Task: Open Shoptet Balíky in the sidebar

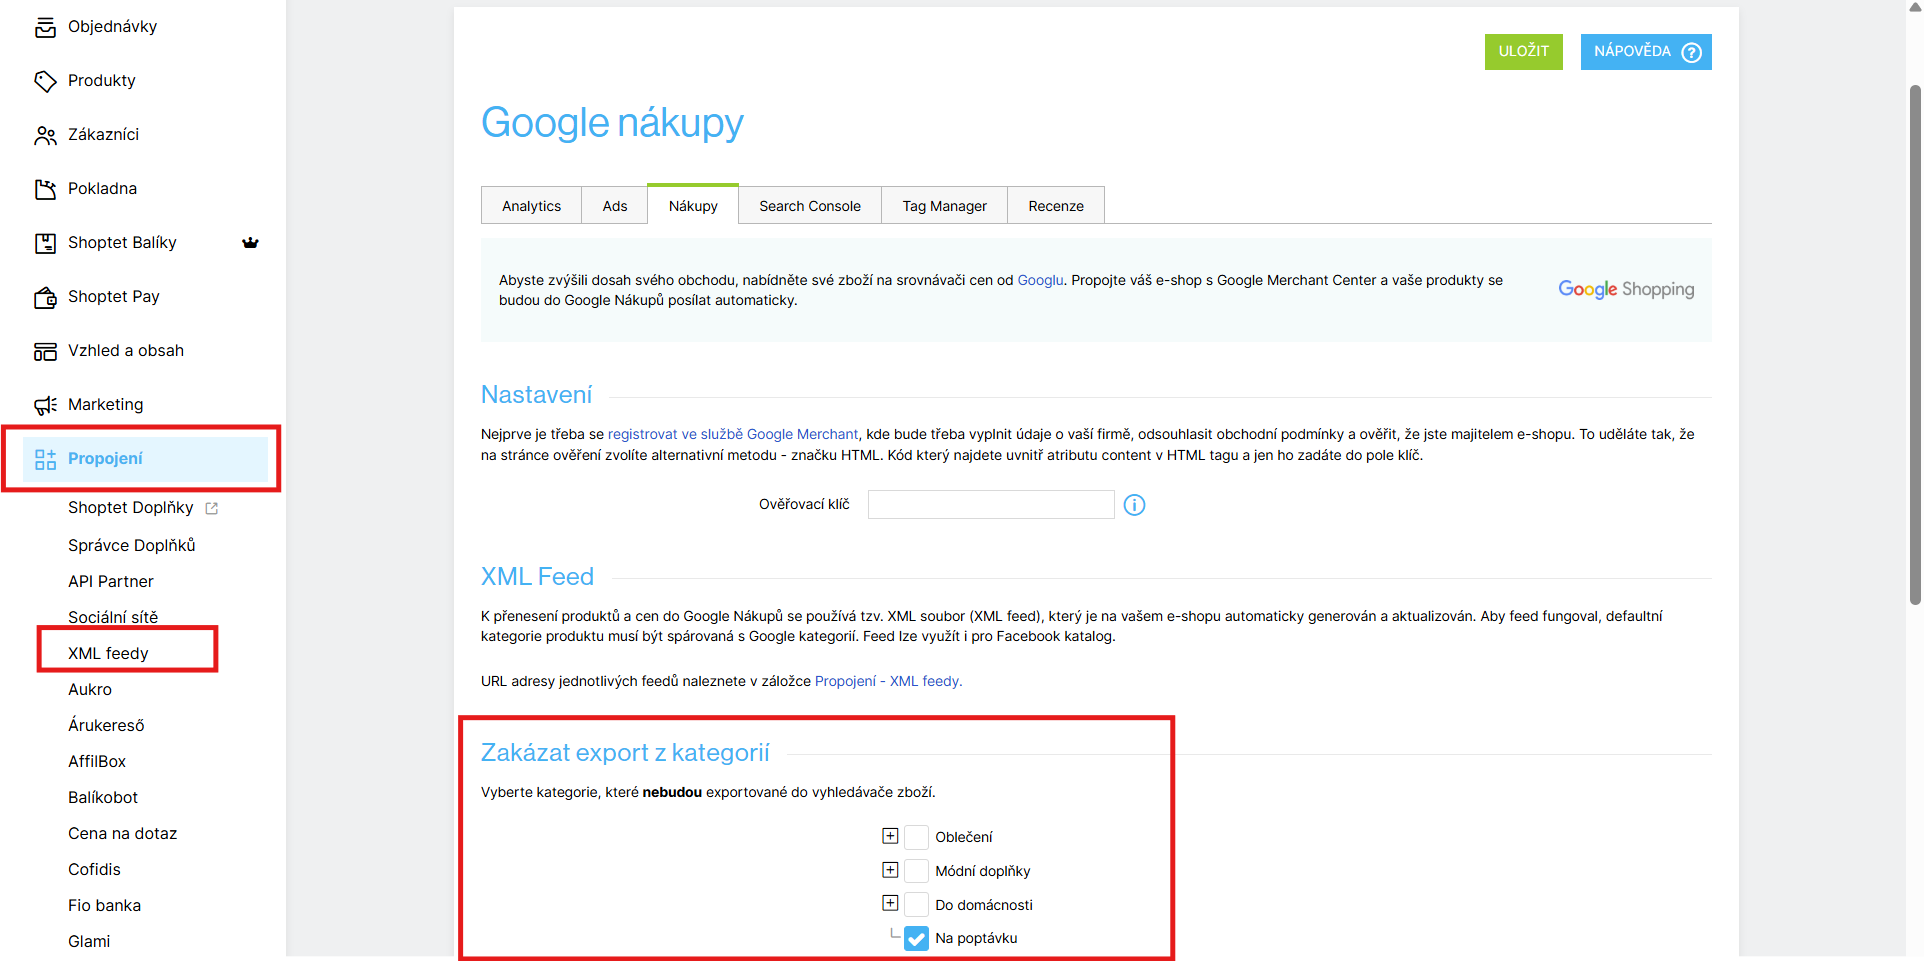Action: click(122, 243)
